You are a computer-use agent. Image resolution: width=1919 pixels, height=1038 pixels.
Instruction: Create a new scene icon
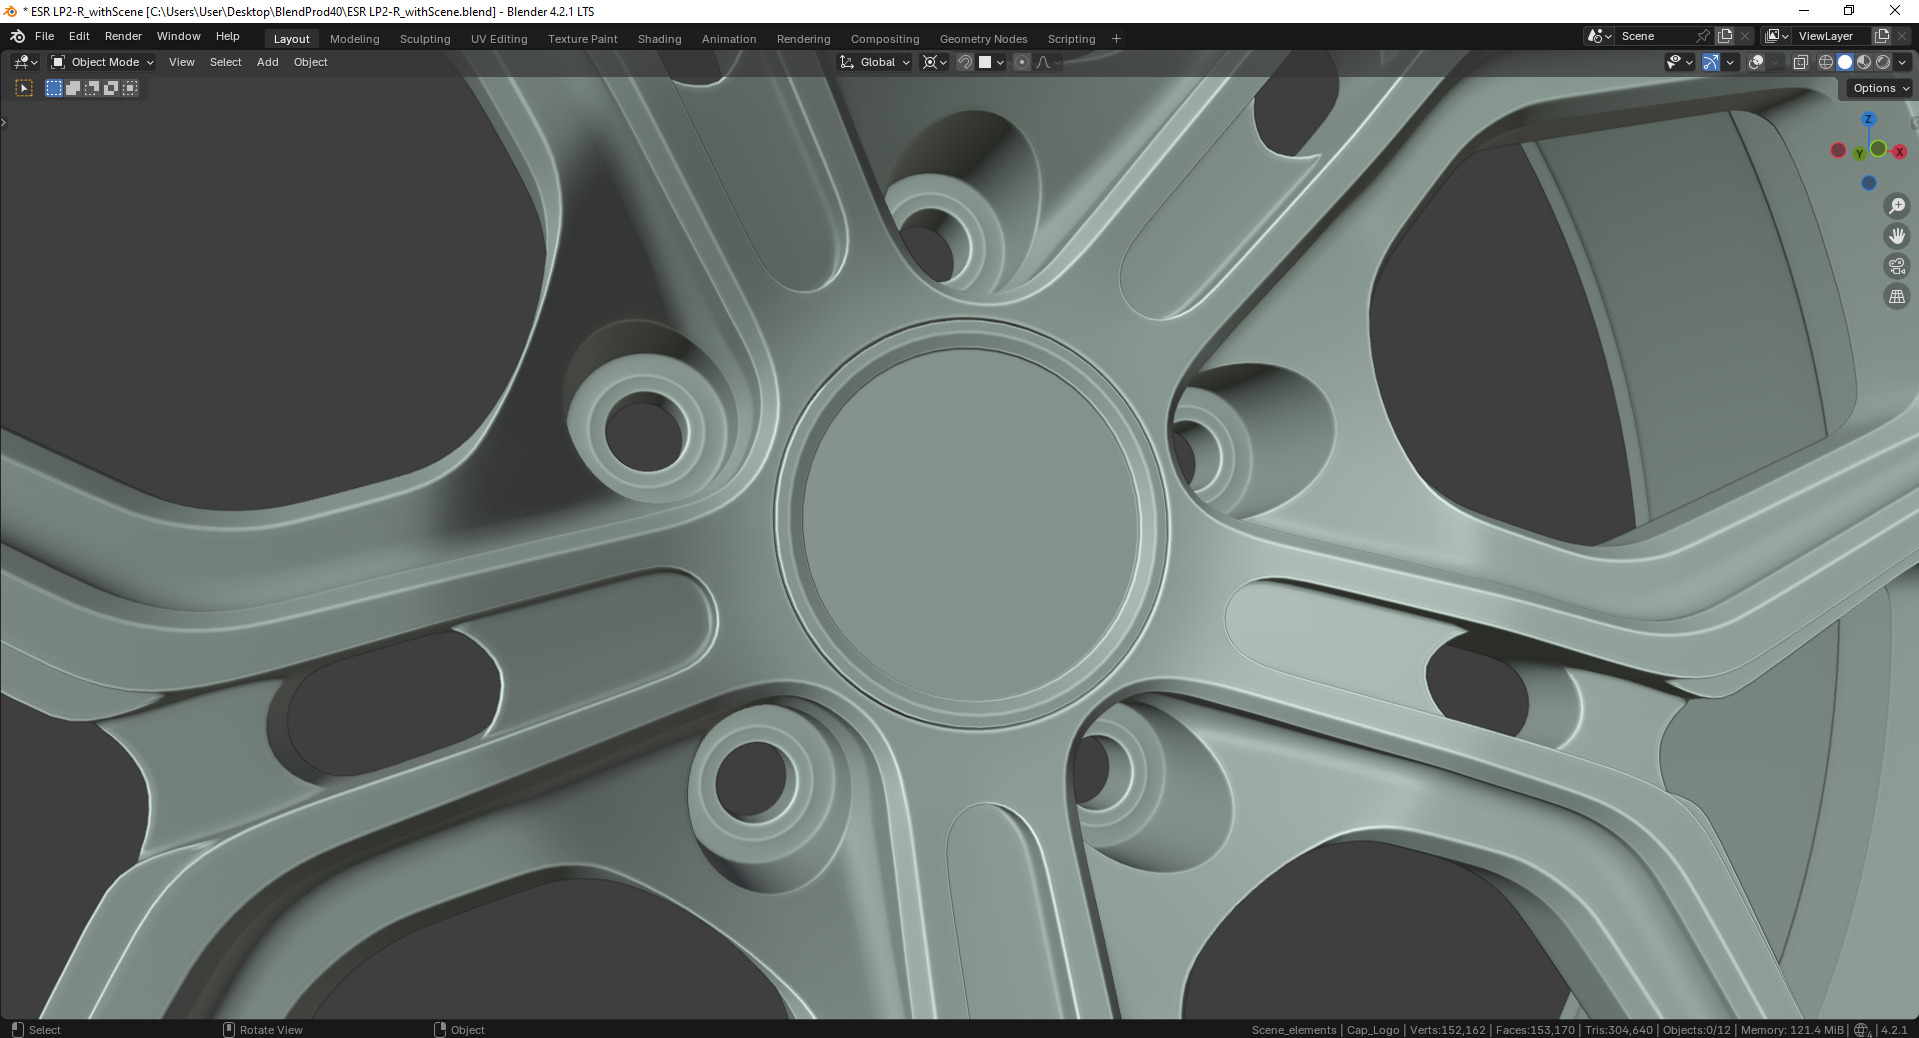pos(1725,36)
